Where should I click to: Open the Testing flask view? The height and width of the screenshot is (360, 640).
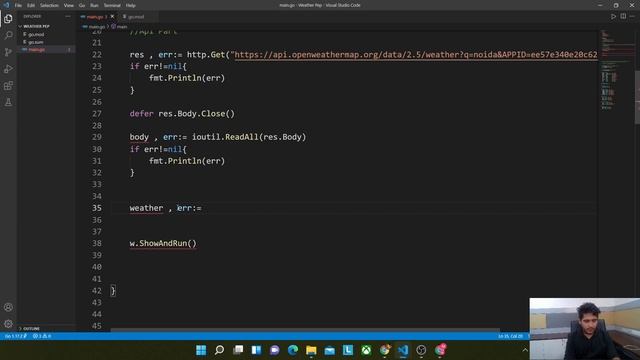tap(8, 102)
